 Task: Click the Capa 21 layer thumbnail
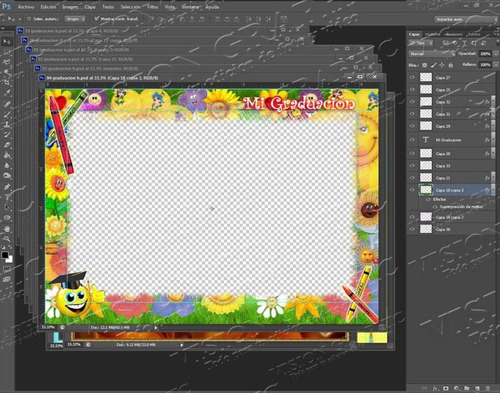(x=426, y=178)
